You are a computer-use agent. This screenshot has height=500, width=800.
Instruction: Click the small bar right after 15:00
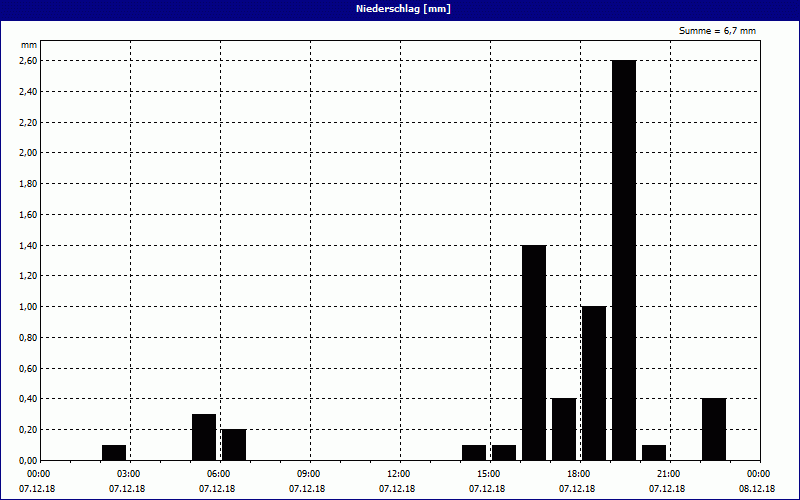tap(504, 452)
